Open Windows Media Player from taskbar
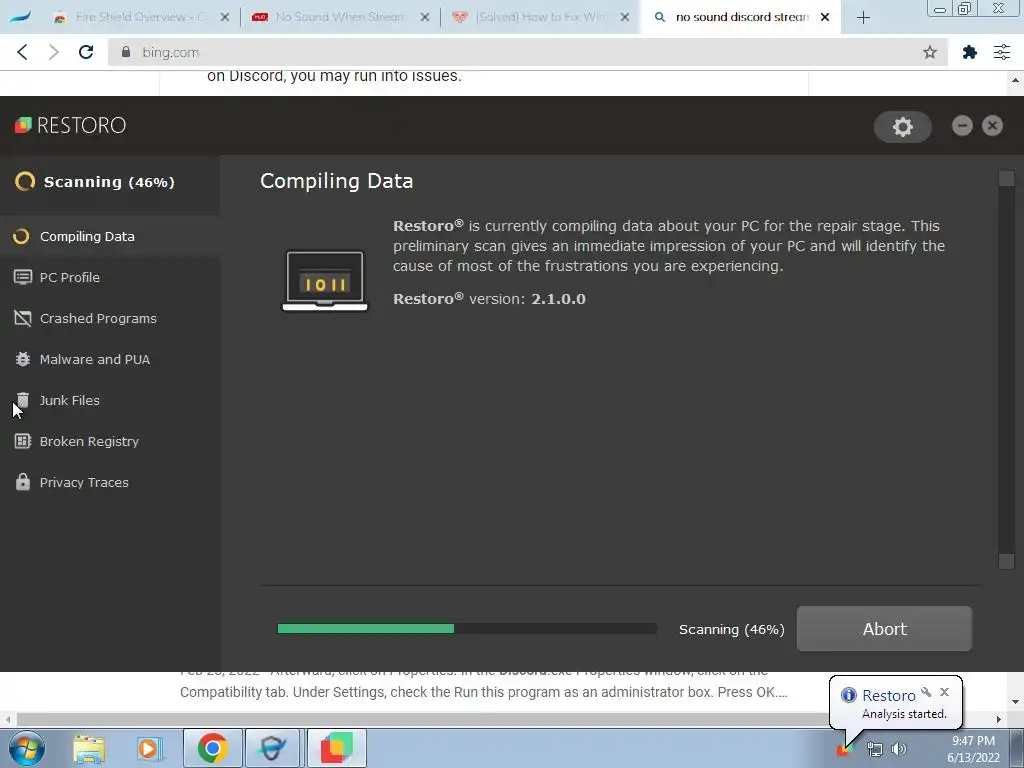Image resolution: width=1024 pixels, height=768 pixels. click(x=150, y=748)
